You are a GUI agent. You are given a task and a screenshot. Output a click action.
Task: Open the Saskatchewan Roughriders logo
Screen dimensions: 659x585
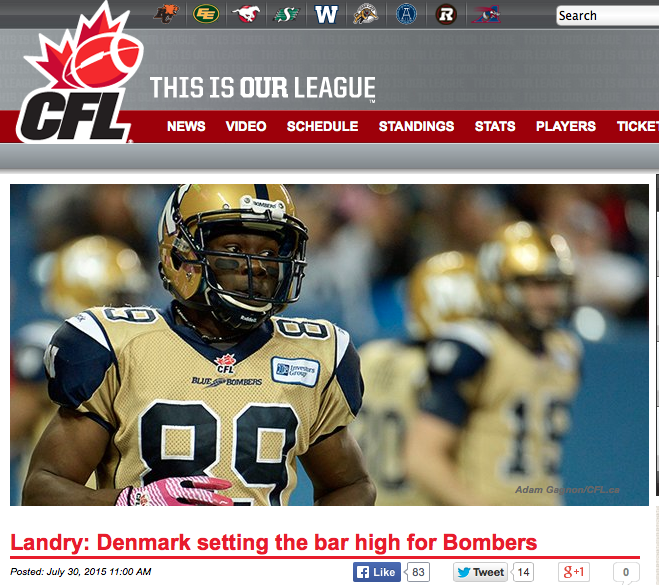[286, 15]
